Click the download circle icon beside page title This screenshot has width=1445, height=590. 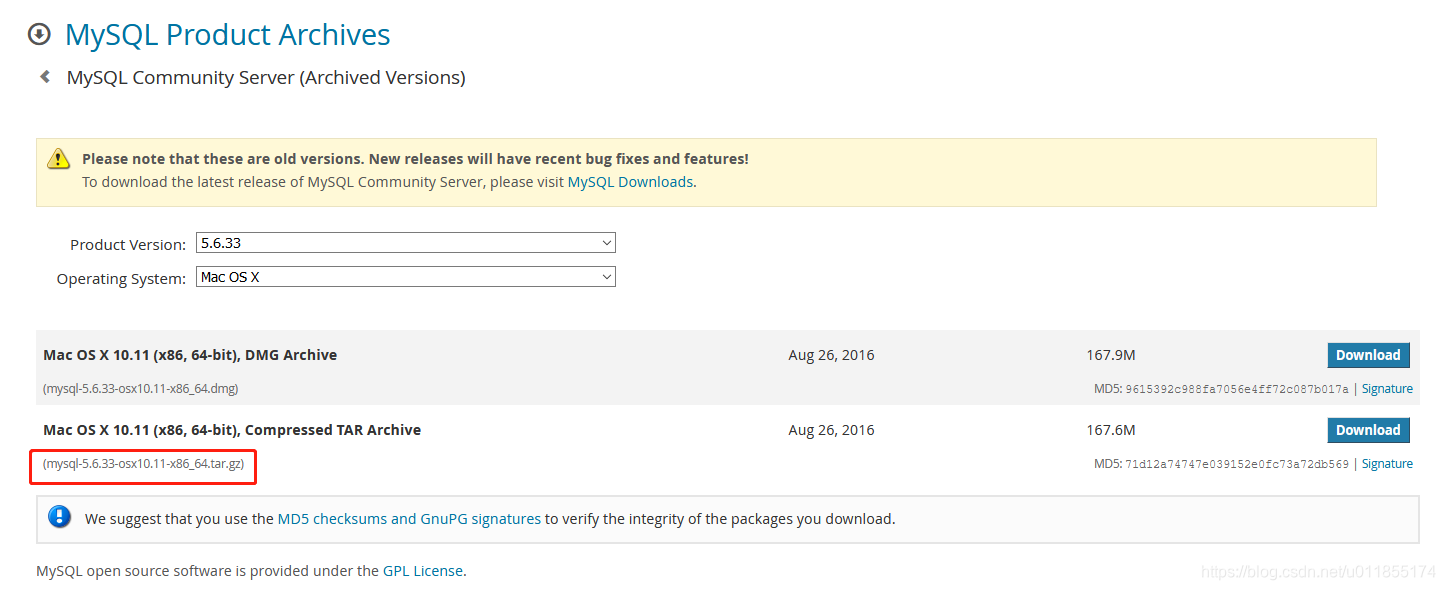(x=39, y=35)
